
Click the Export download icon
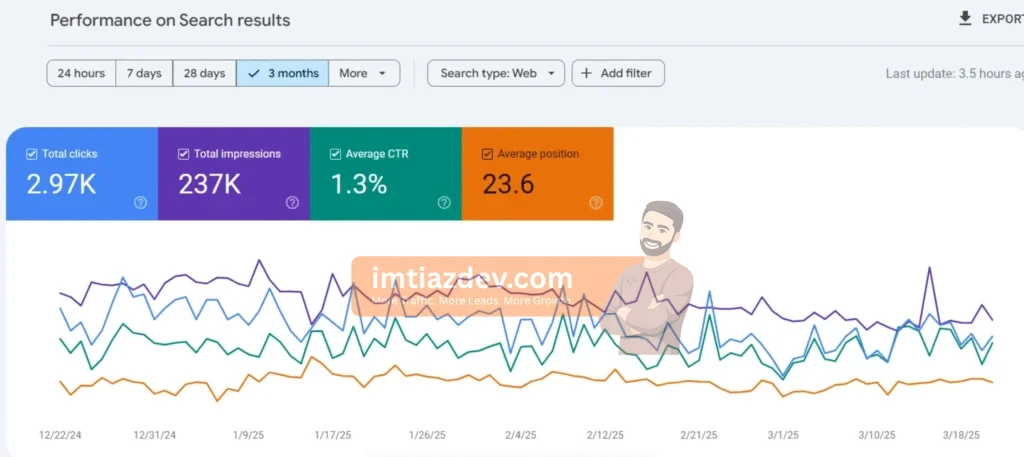click(x=965, y=19)
